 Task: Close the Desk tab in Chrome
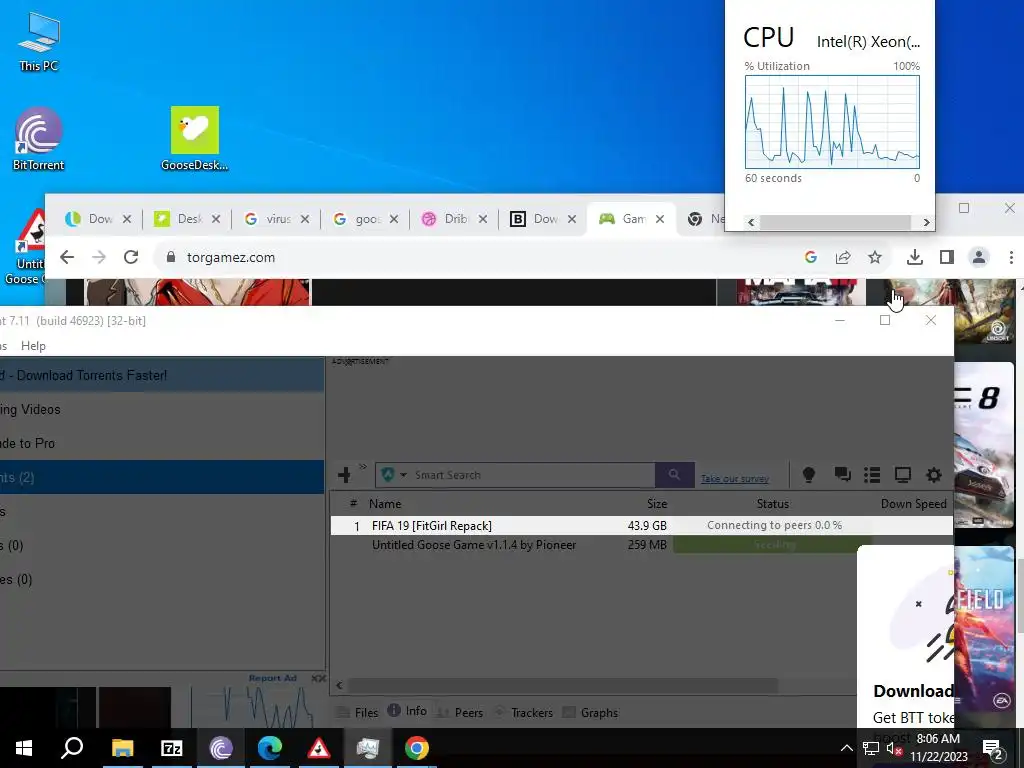[x=216, y=219]
